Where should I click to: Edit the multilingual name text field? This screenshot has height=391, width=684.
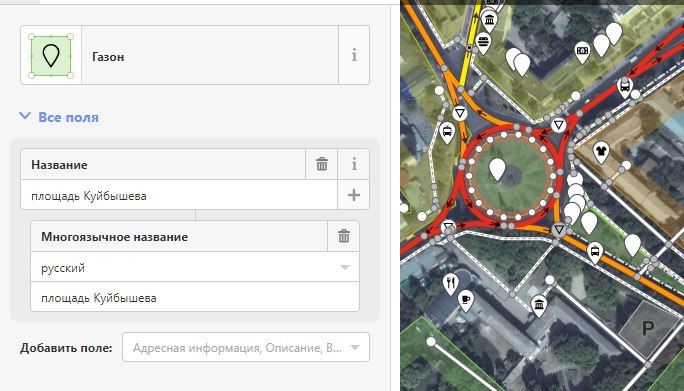[195, 297]
